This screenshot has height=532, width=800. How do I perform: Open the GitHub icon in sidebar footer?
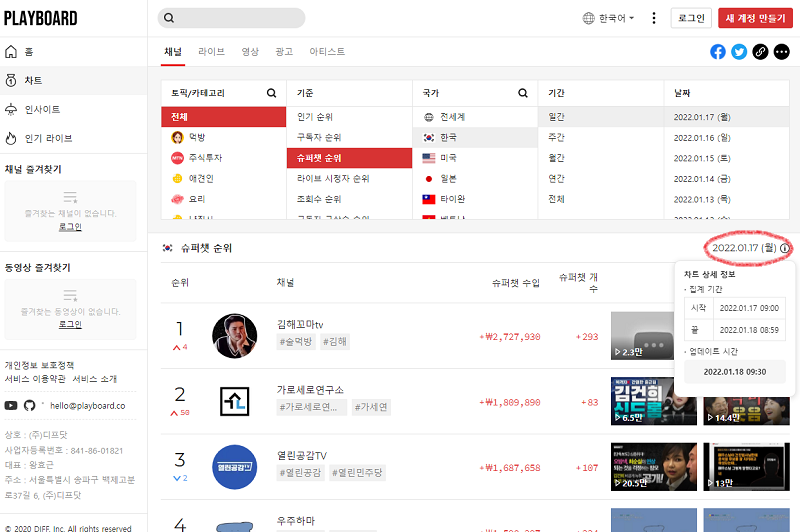point(30,406)
